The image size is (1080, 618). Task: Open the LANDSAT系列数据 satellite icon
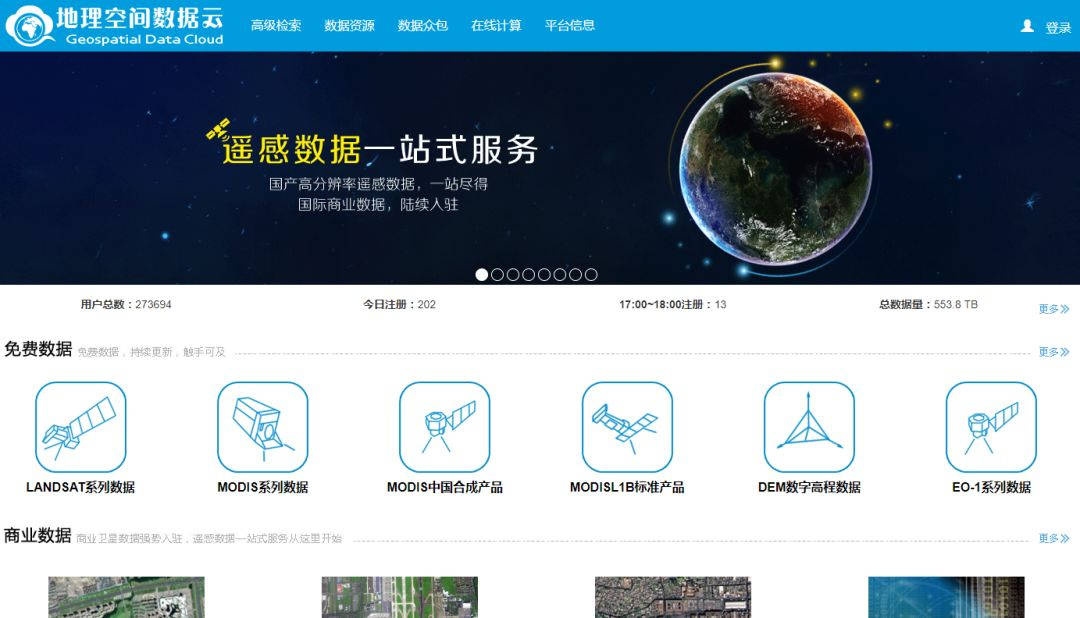point(81,427)
